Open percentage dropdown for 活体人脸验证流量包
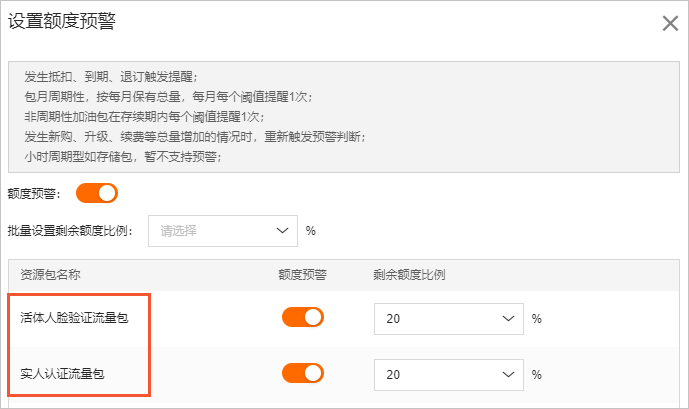The image size is (689, 409). point(449,319)
